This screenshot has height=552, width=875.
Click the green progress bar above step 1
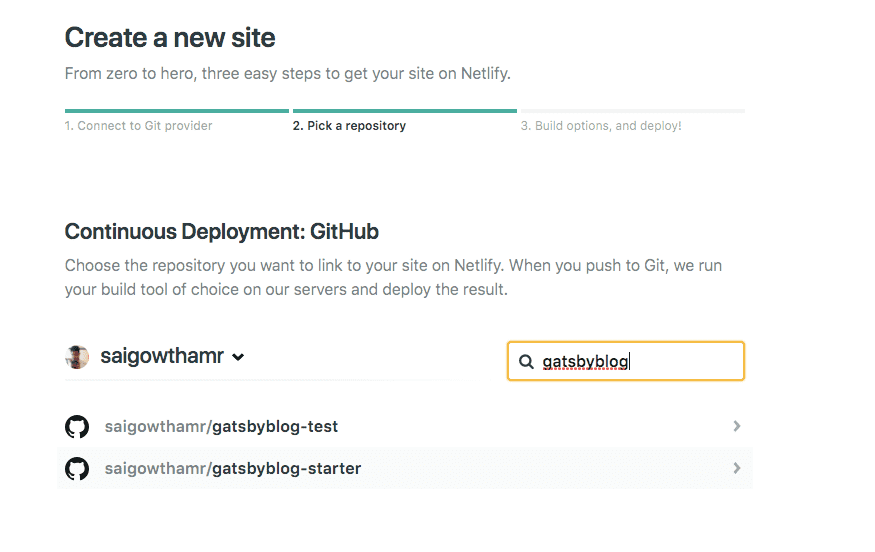(x=177, y=111)
